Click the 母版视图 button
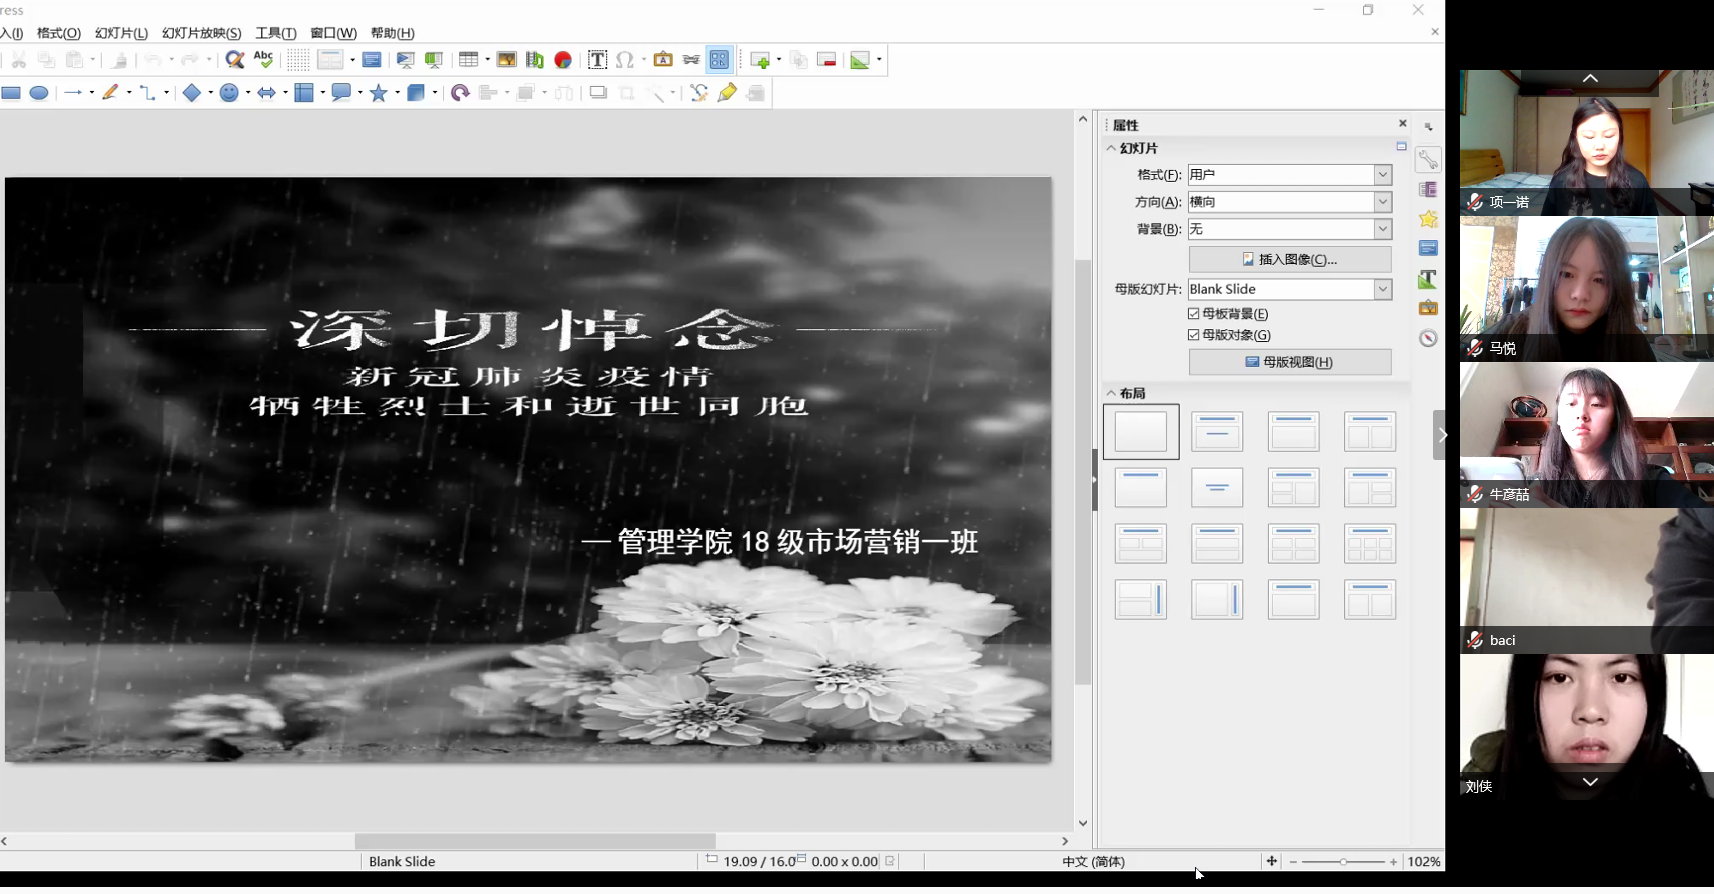 click(x=1289, y=362)
